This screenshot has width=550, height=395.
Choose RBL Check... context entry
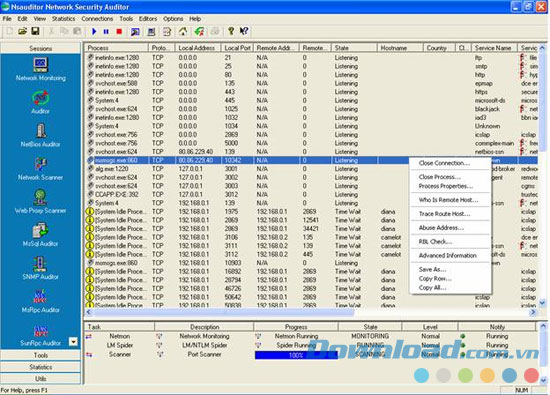click(x=450, y=241)
